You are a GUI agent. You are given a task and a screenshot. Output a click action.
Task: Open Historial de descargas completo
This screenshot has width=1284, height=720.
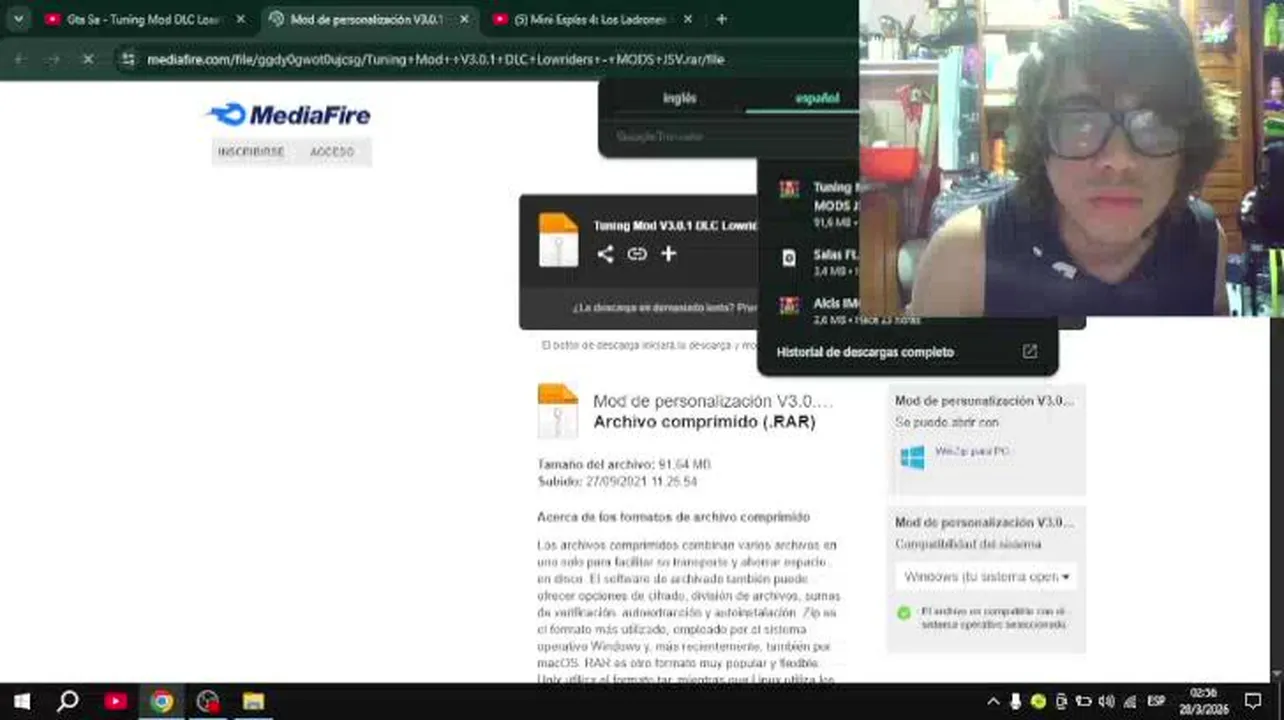click(x=865, y=352)
